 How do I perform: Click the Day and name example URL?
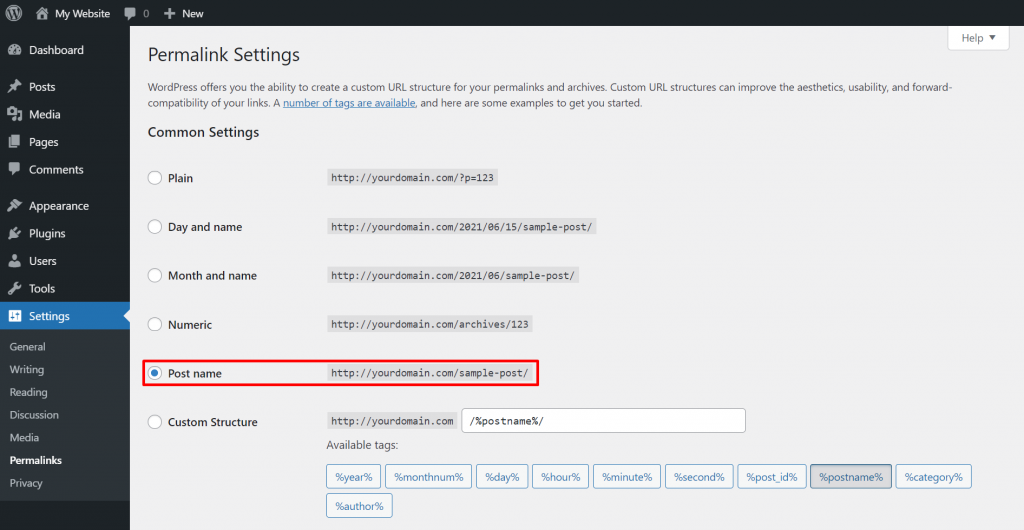[462, 226]
